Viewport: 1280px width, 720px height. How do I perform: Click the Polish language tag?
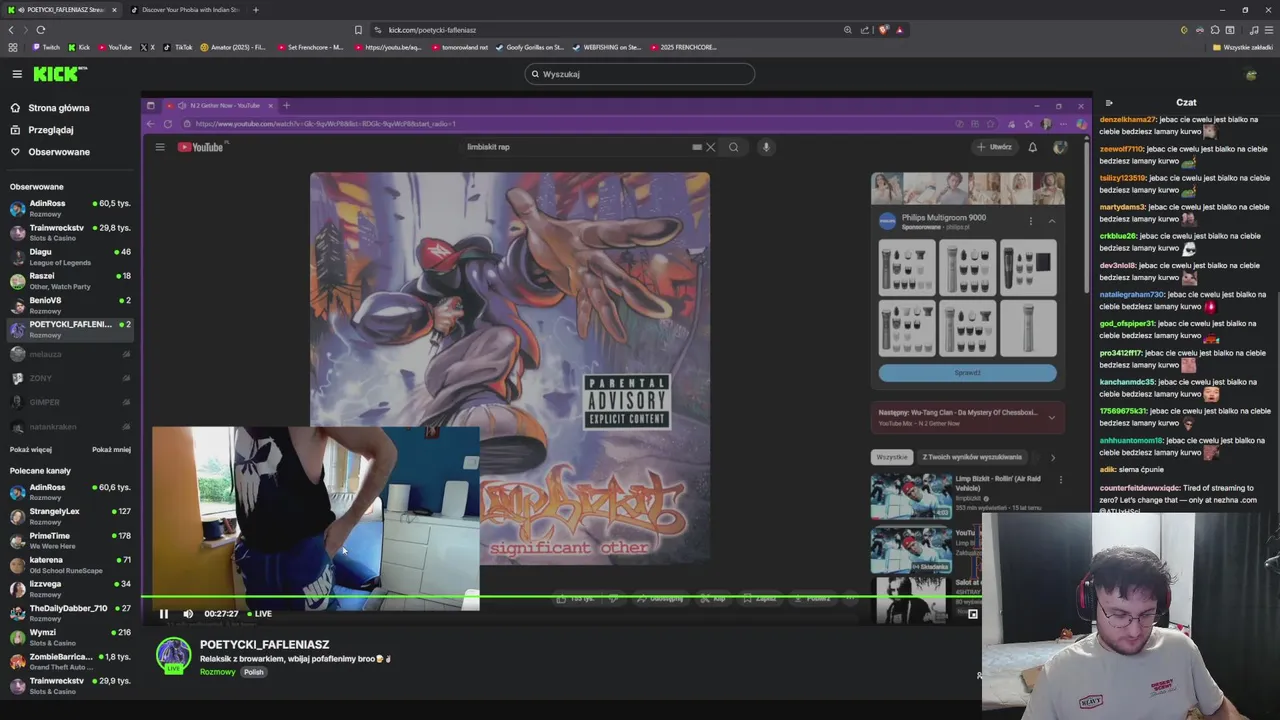click(x=254, y=672)
